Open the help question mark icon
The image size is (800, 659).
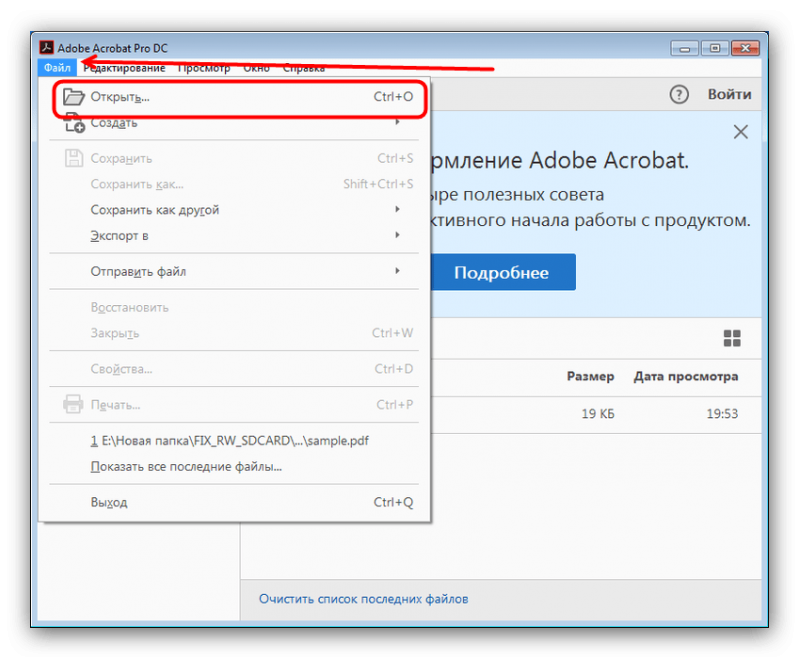point(679,94)
